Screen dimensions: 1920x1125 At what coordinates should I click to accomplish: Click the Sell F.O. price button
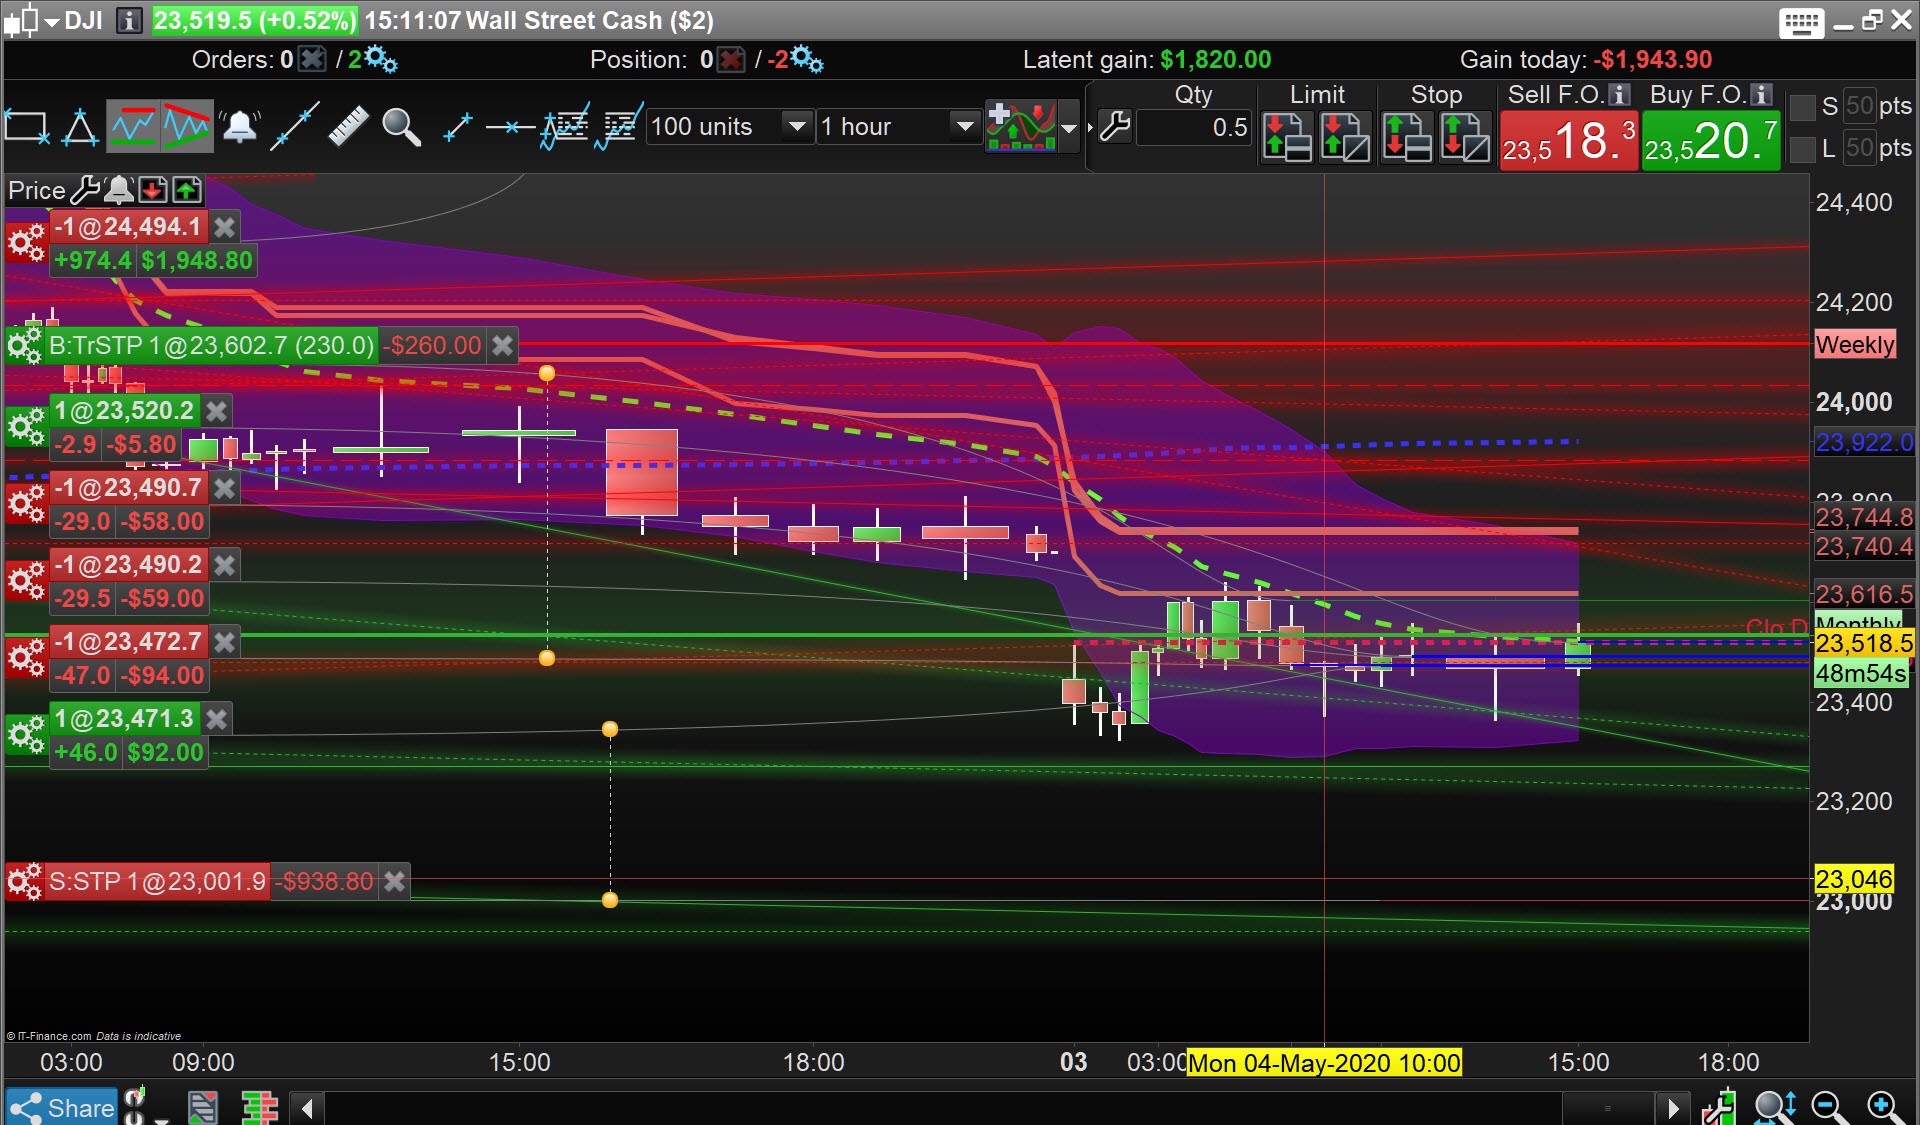pos(1568,141)
